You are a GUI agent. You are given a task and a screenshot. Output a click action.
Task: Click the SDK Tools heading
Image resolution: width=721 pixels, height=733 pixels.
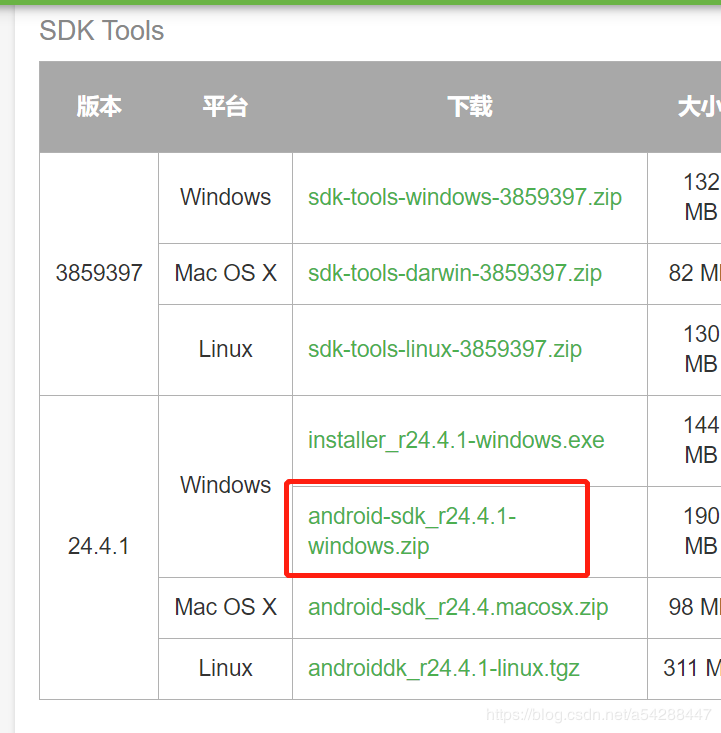pyautogui.click(x=101, y=31)
